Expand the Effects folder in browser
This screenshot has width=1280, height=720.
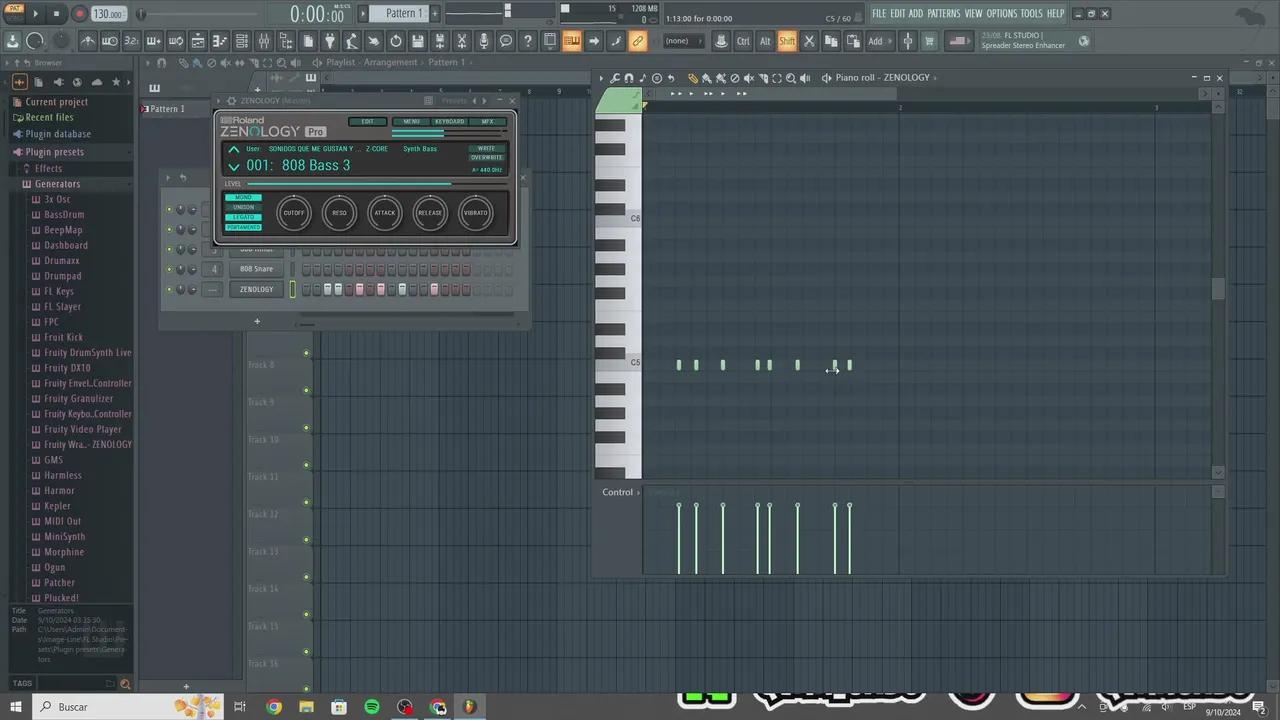pos(48,169)
